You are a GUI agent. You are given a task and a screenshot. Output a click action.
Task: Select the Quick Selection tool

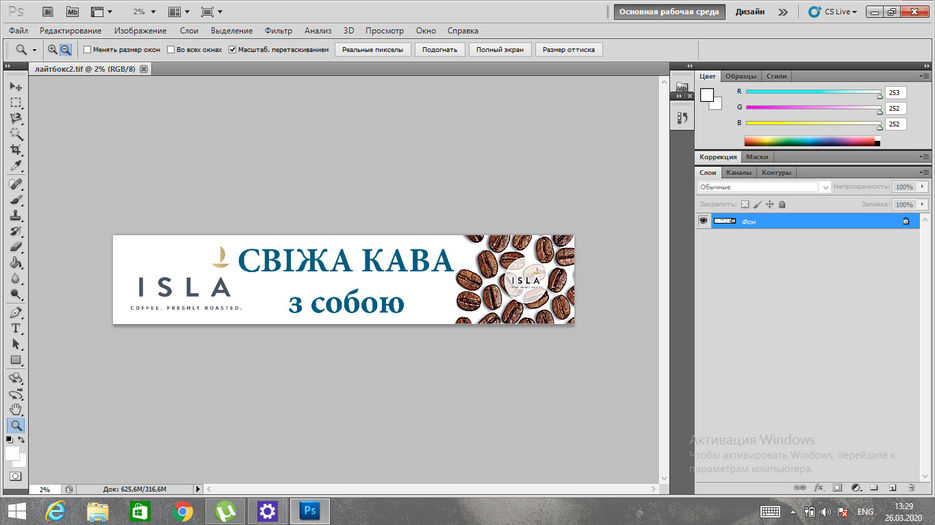coord(16,134)
